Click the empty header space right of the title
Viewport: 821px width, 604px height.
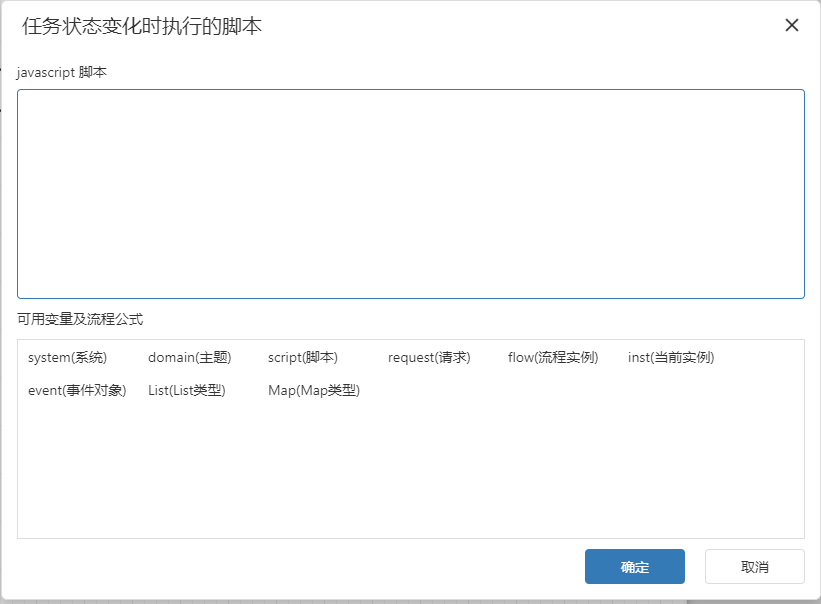pyautogui.click(x=520, y=27)
